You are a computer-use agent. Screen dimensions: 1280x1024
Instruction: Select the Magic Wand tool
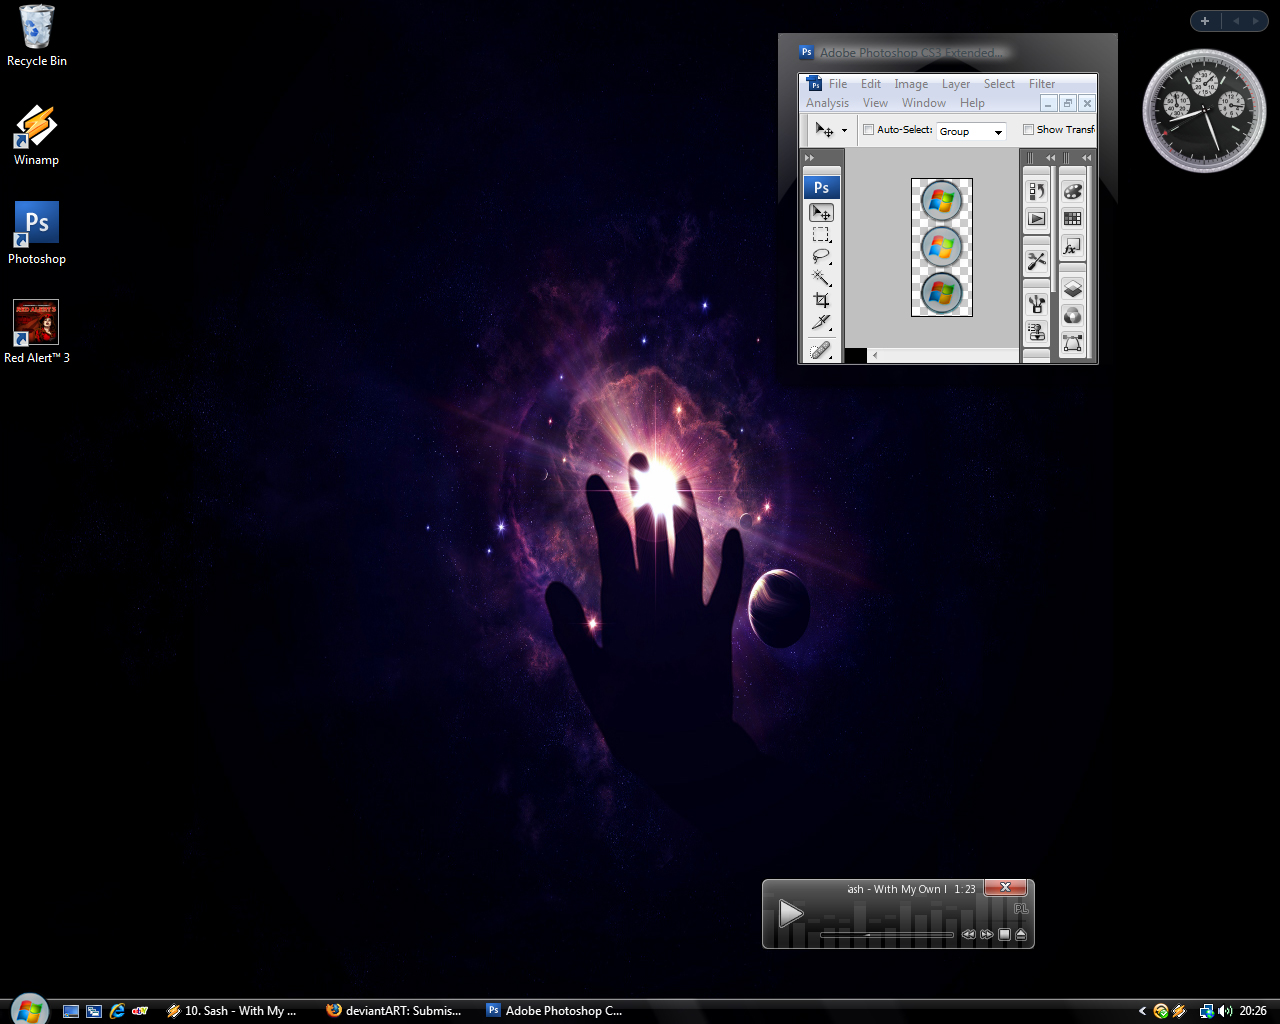(821, 279)
